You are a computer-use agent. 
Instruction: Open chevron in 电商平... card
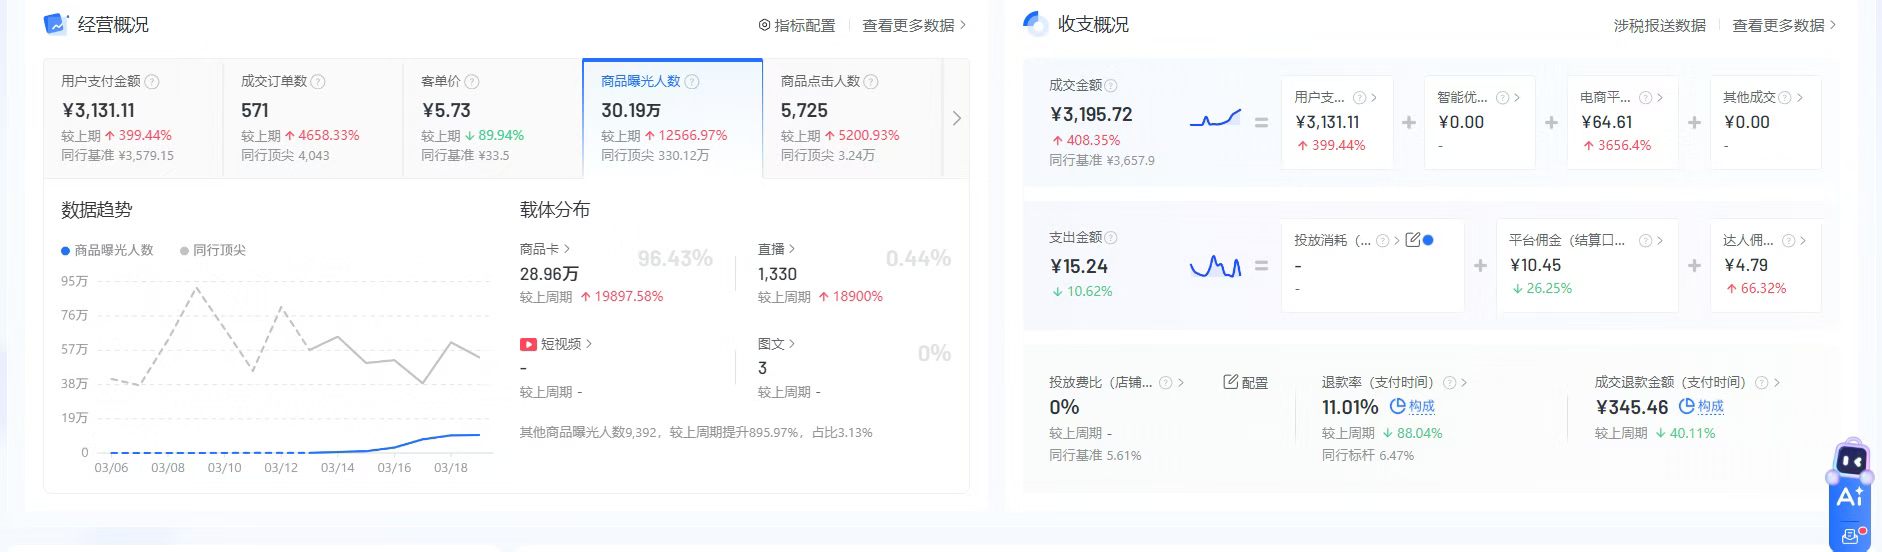pyautogui.click(x=1660, y=98)
